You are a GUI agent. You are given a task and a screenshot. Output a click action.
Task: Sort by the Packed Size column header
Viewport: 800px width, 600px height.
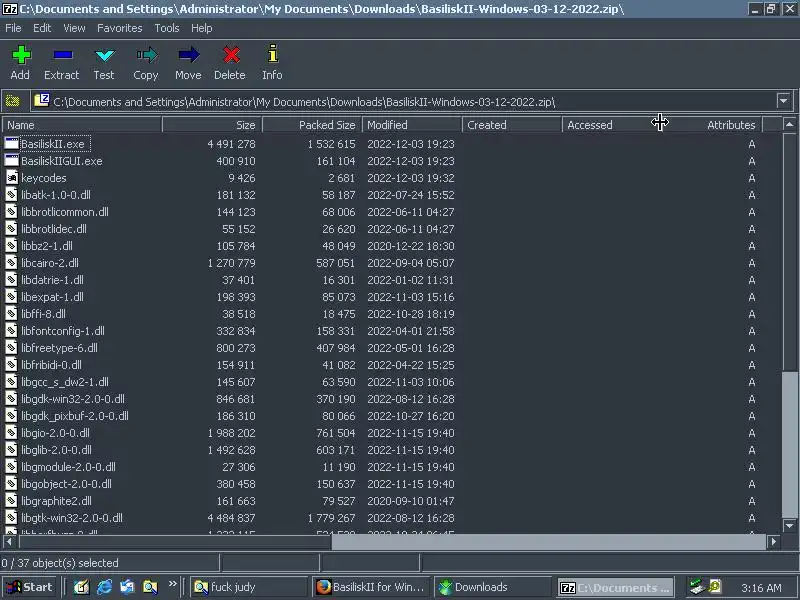point(312,124)
